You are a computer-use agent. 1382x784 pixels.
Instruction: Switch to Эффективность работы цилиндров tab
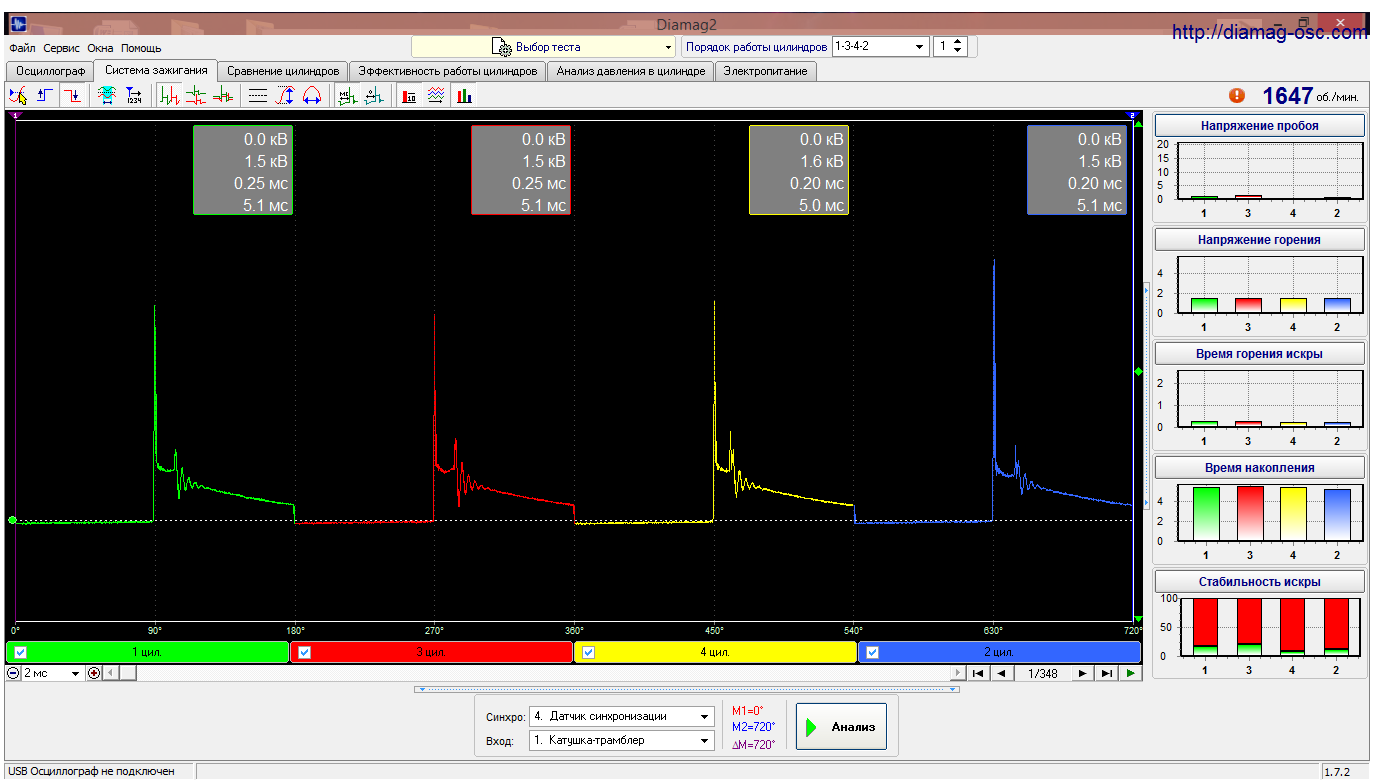[448, 71]
